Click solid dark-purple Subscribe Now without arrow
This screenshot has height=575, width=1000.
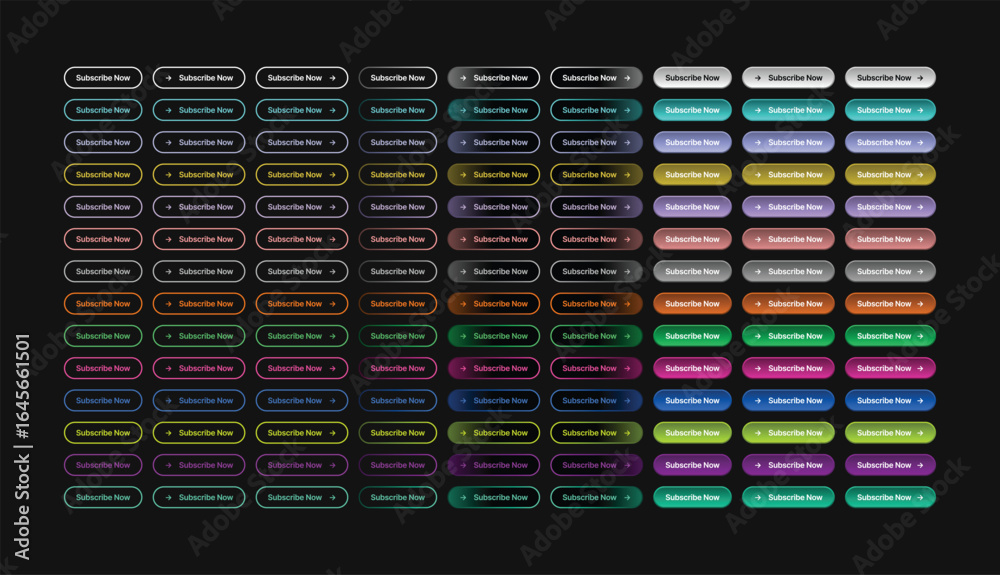pyautogui.click(x=692, y=465)
